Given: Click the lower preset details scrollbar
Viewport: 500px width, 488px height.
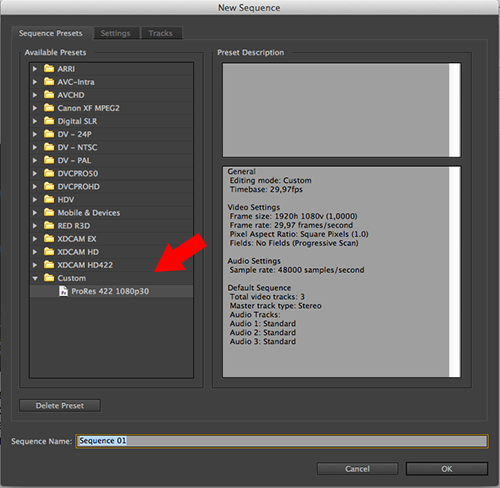Looking at the screenshot, I should point(455,272).
